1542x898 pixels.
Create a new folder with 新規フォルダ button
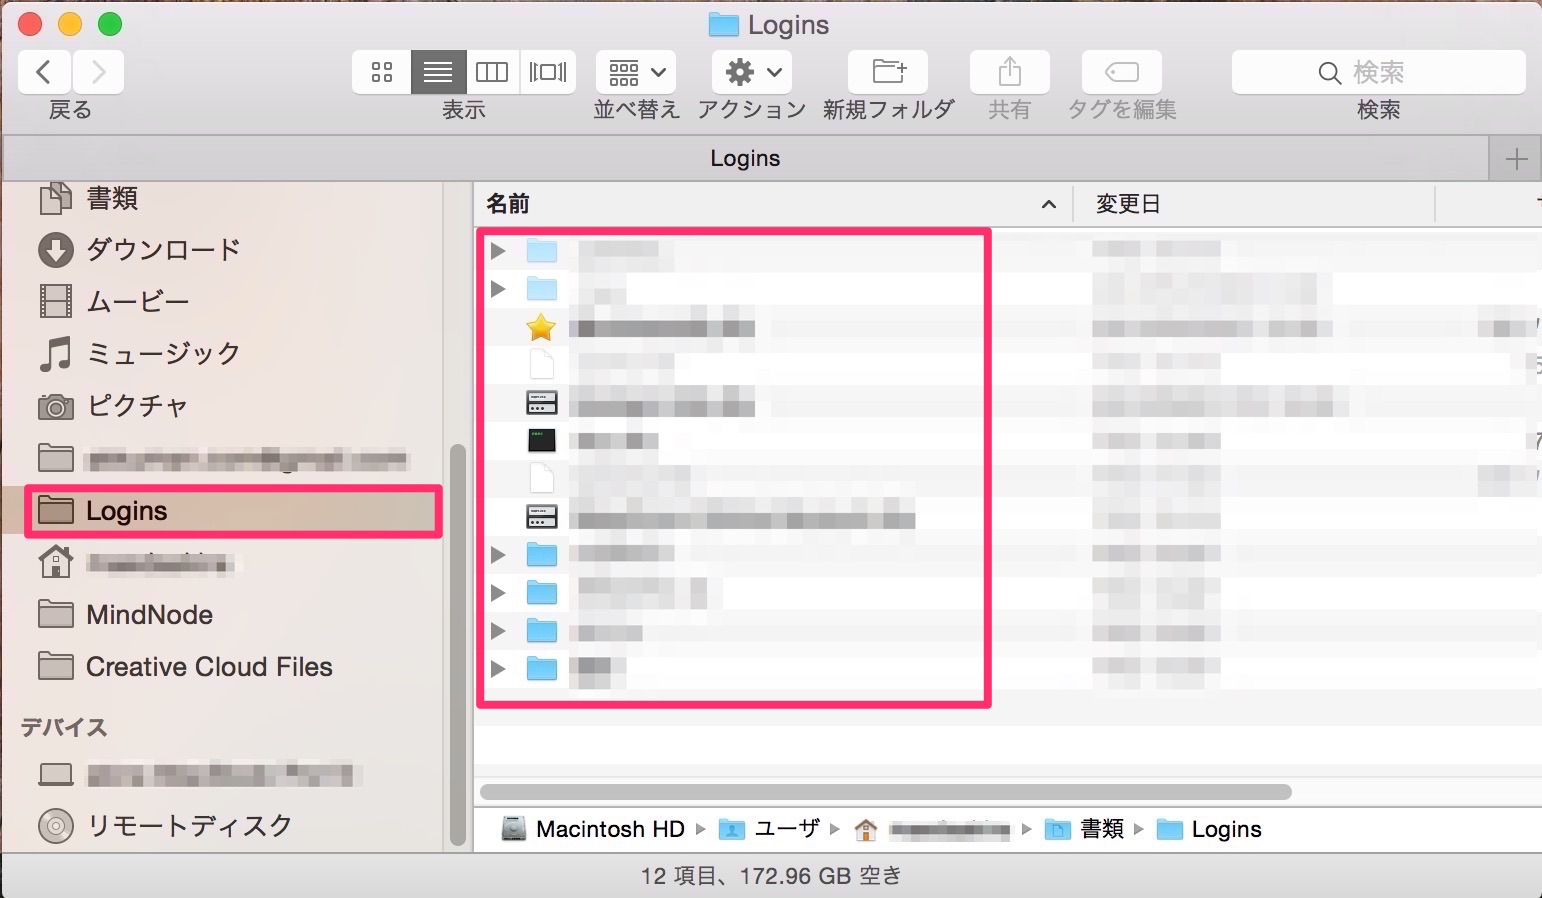point(888,72)
